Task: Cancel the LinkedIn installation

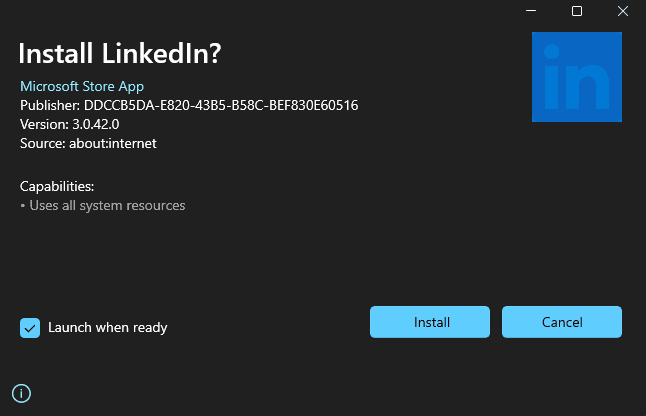Action: [x=561, y=322]
